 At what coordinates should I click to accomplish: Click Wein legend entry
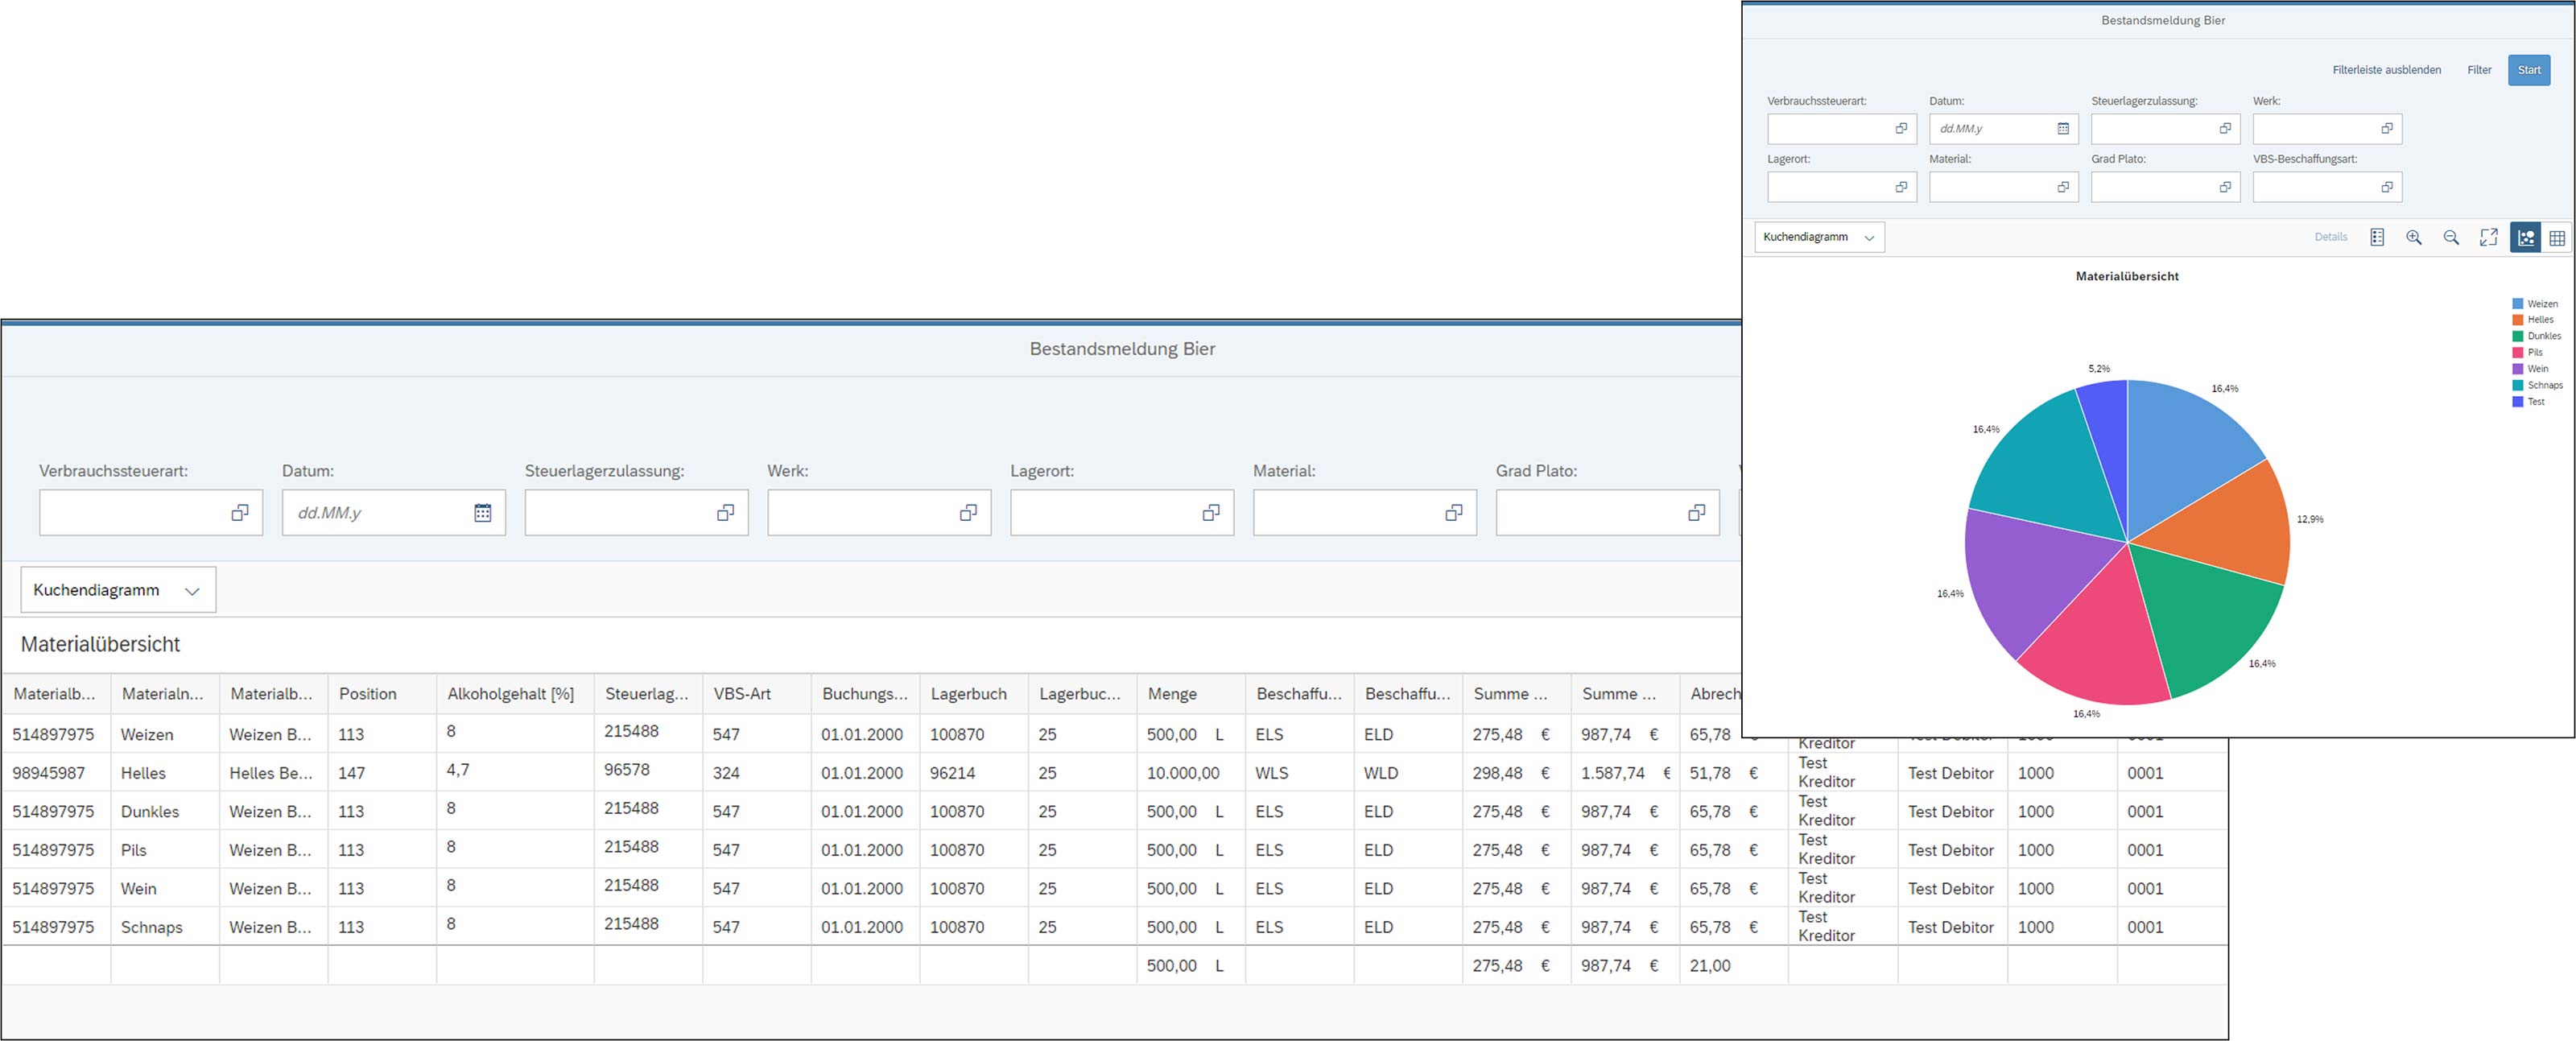pos(2530,369)
